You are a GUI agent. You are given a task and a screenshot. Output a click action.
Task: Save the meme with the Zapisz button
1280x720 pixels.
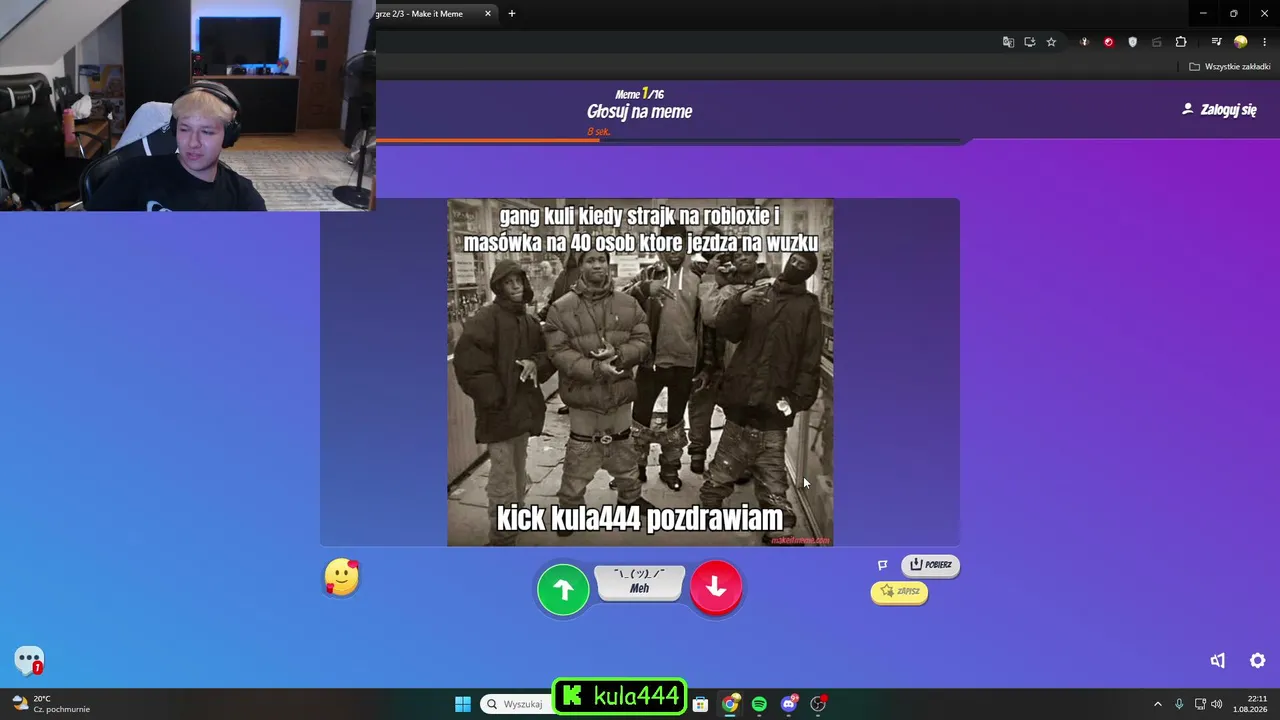[899, 592]
